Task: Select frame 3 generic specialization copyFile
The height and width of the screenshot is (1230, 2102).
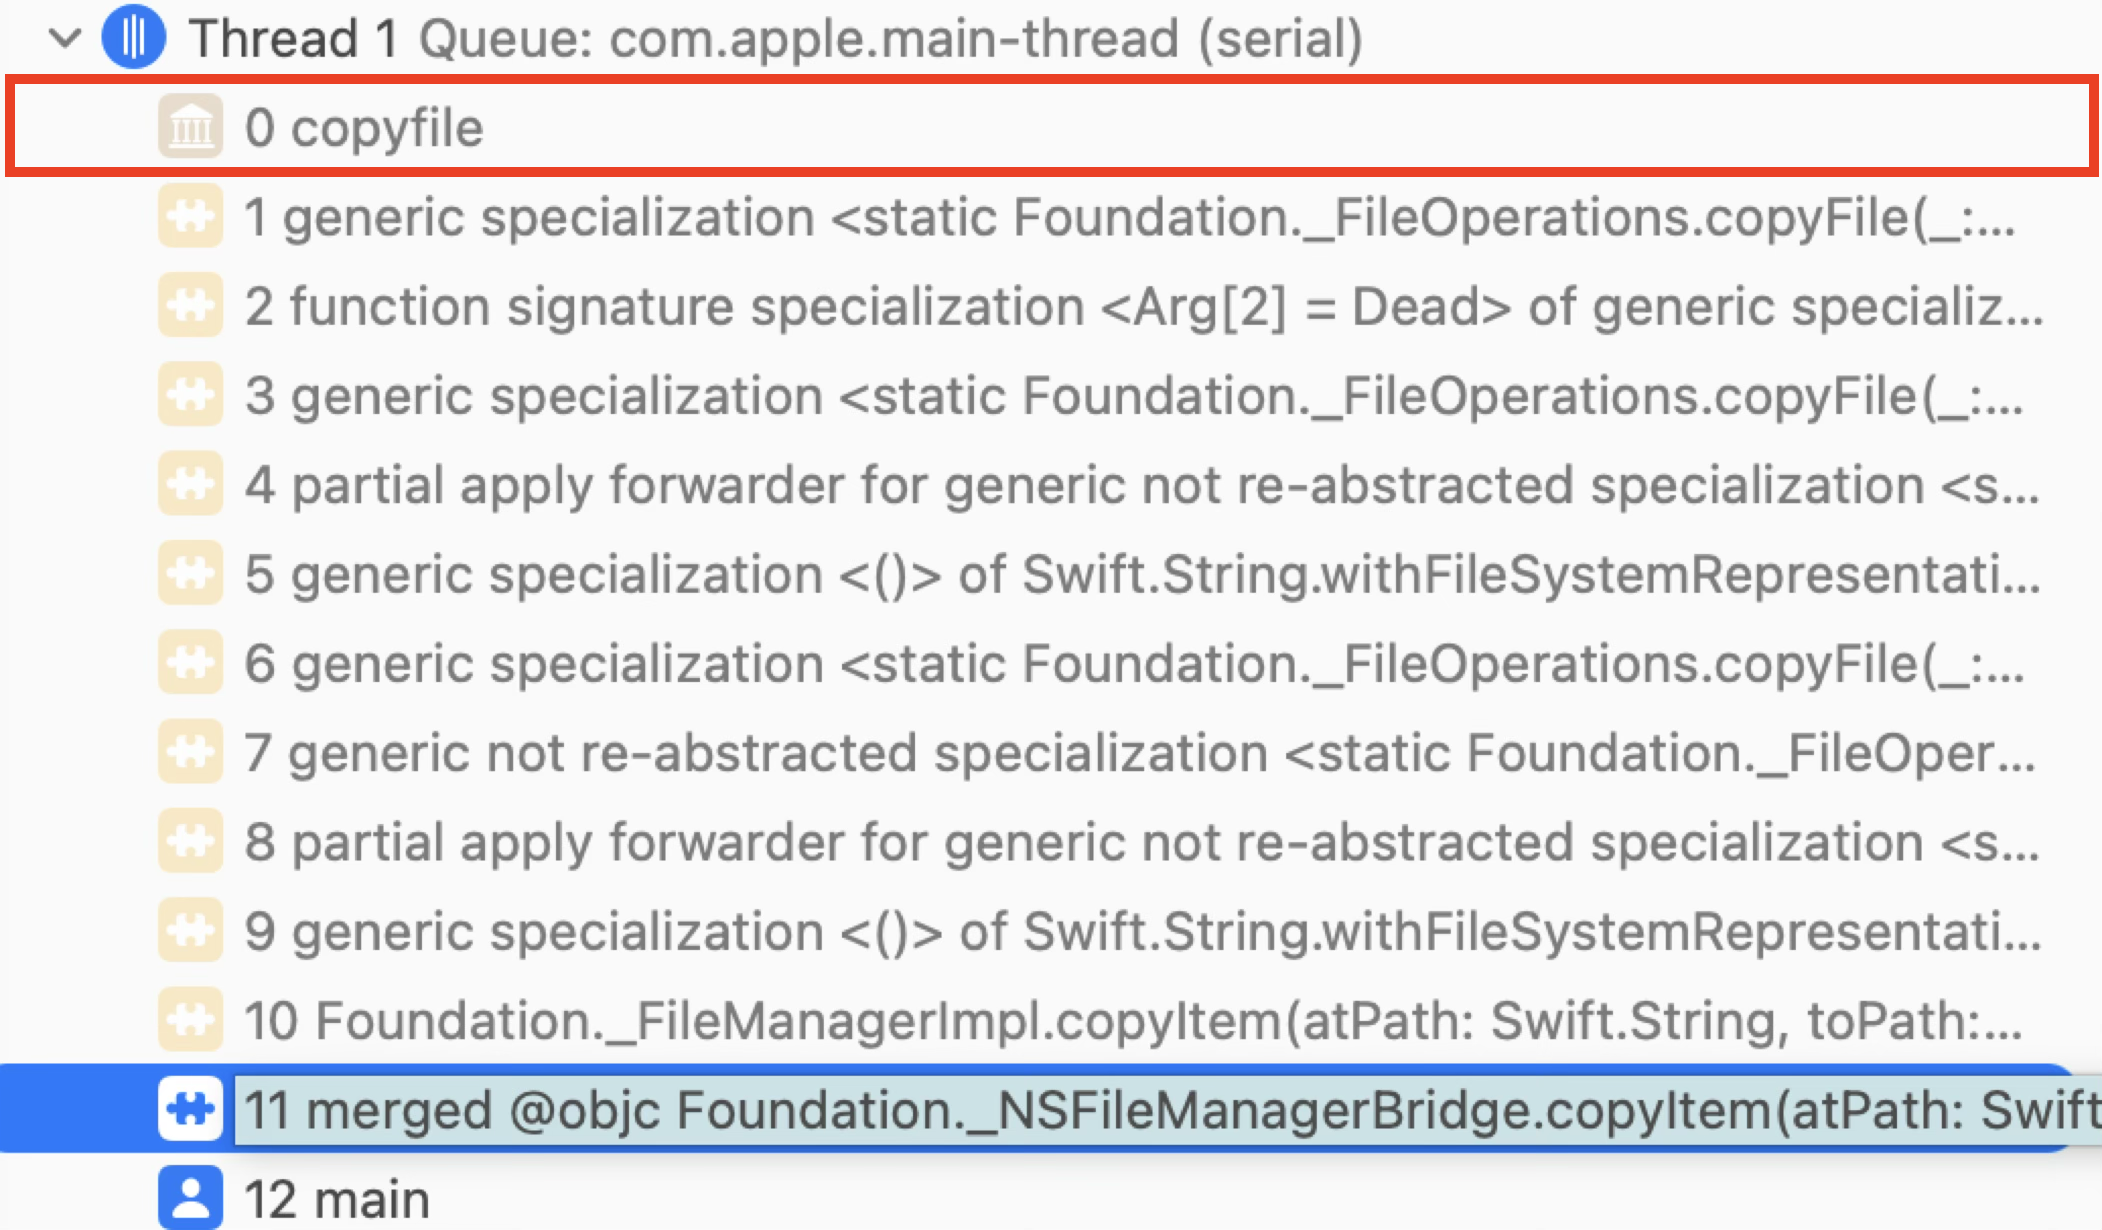Action: click(1051, 395)
